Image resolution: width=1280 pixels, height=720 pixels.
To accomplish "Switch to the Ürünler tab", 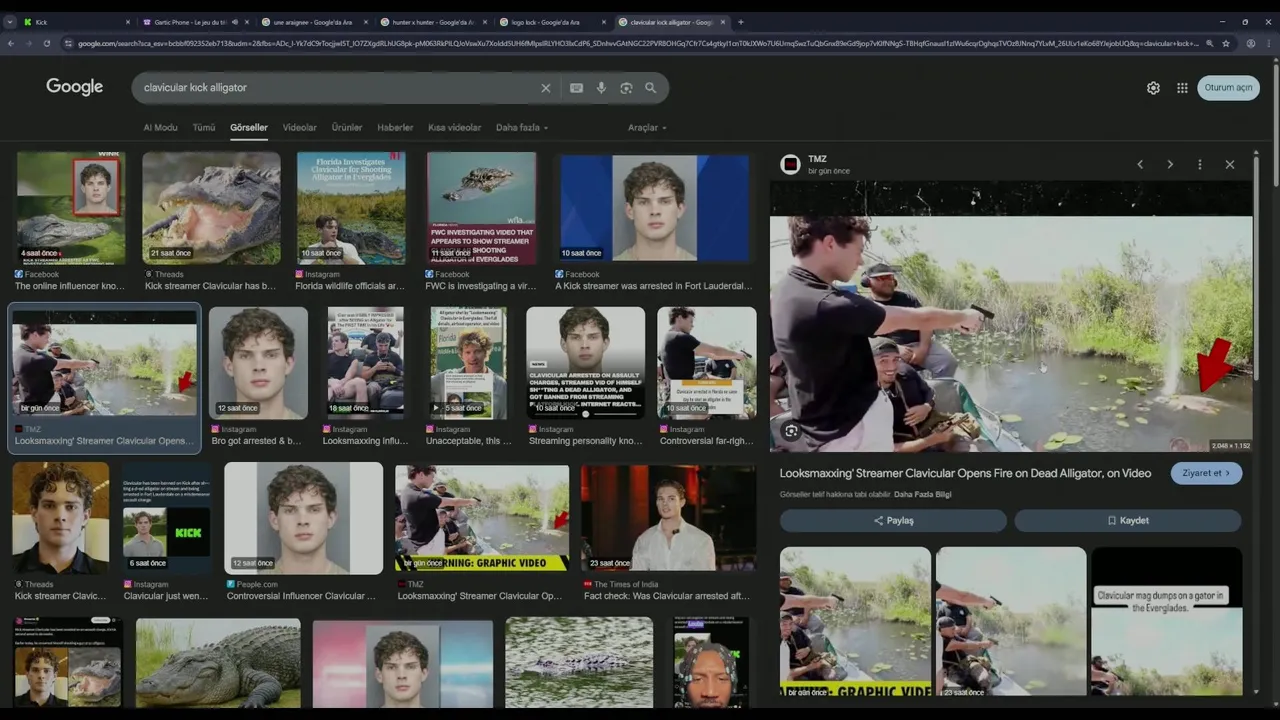I will (347, 128).
